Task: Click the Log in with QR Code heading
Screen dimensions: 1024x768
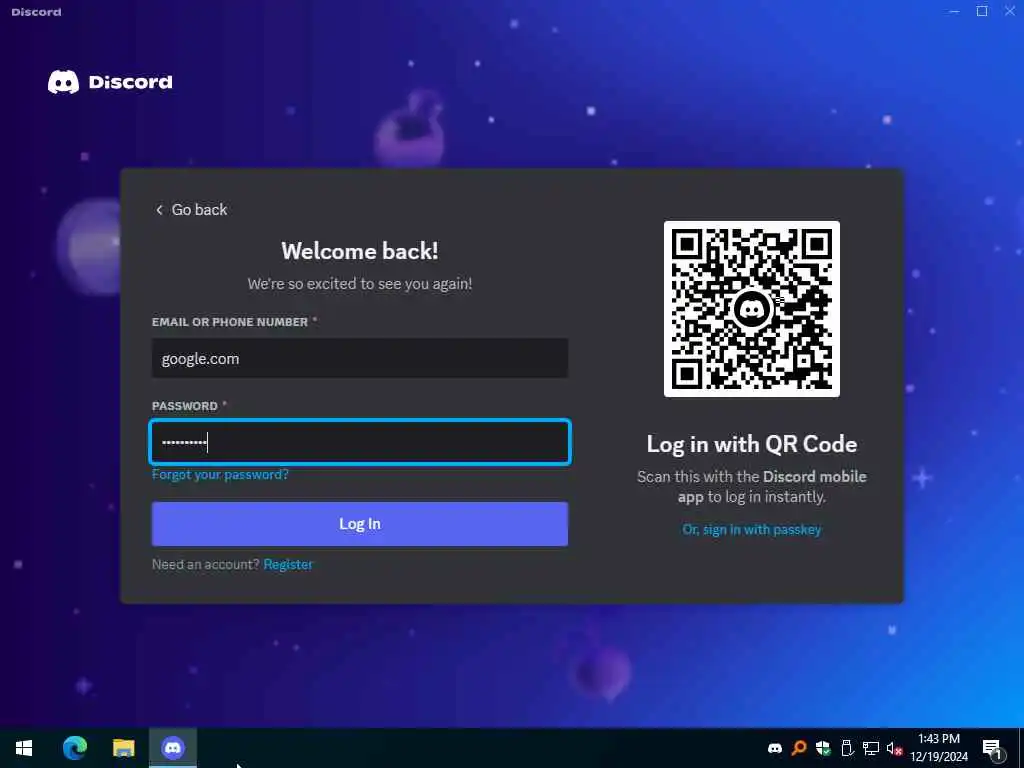Action: tap(752, 444)
